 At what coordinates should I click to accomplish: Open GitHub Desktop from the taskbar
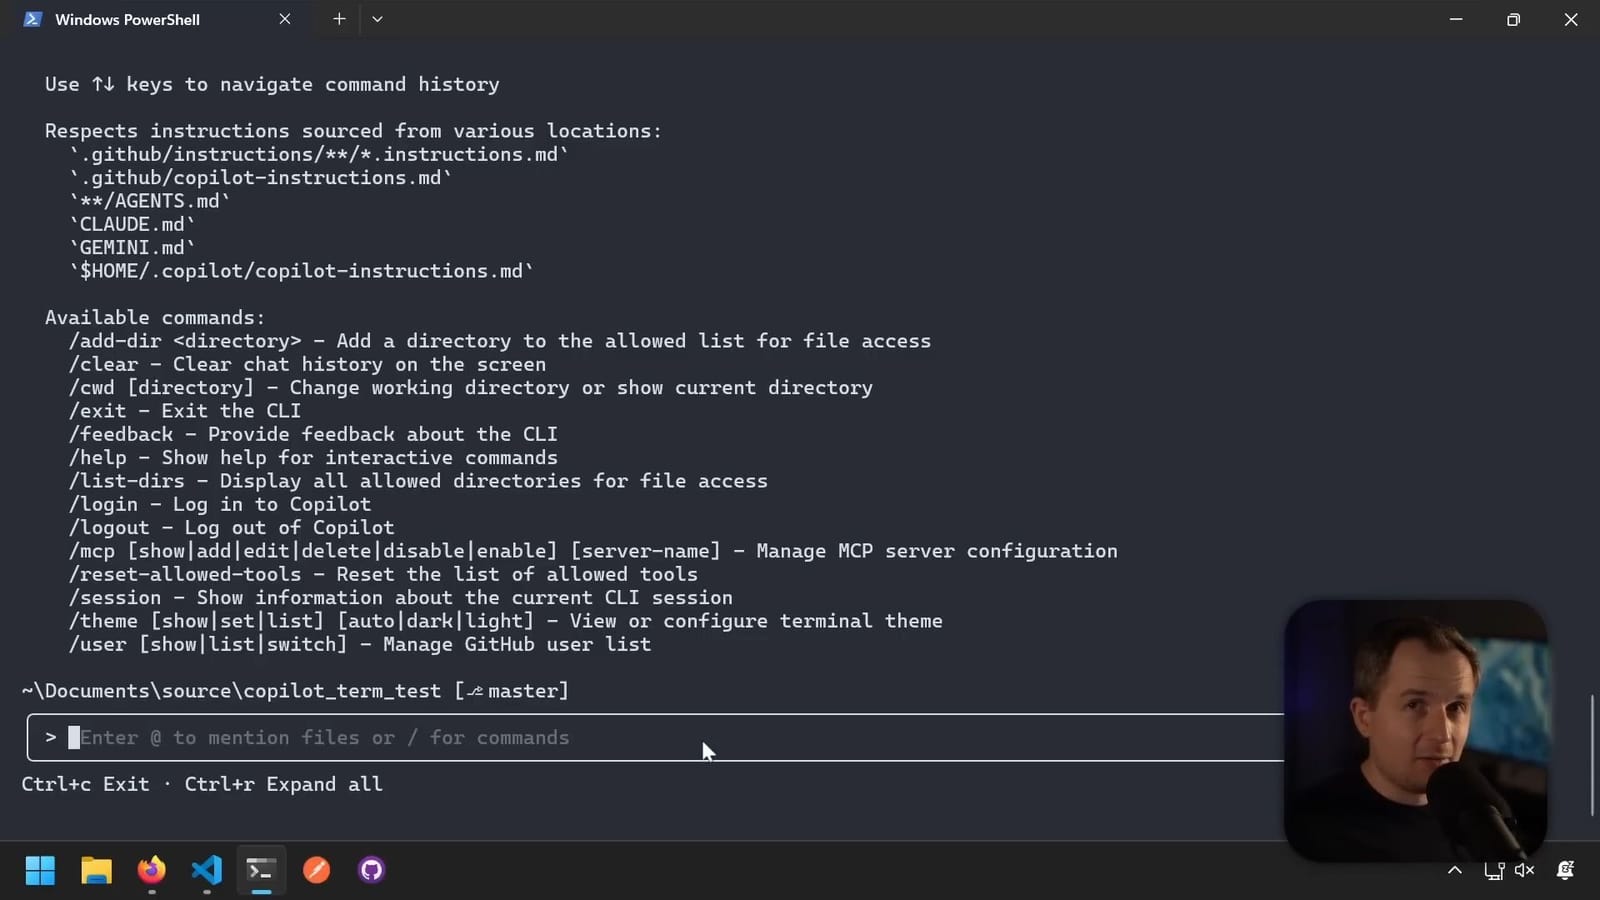click(370, 870)
